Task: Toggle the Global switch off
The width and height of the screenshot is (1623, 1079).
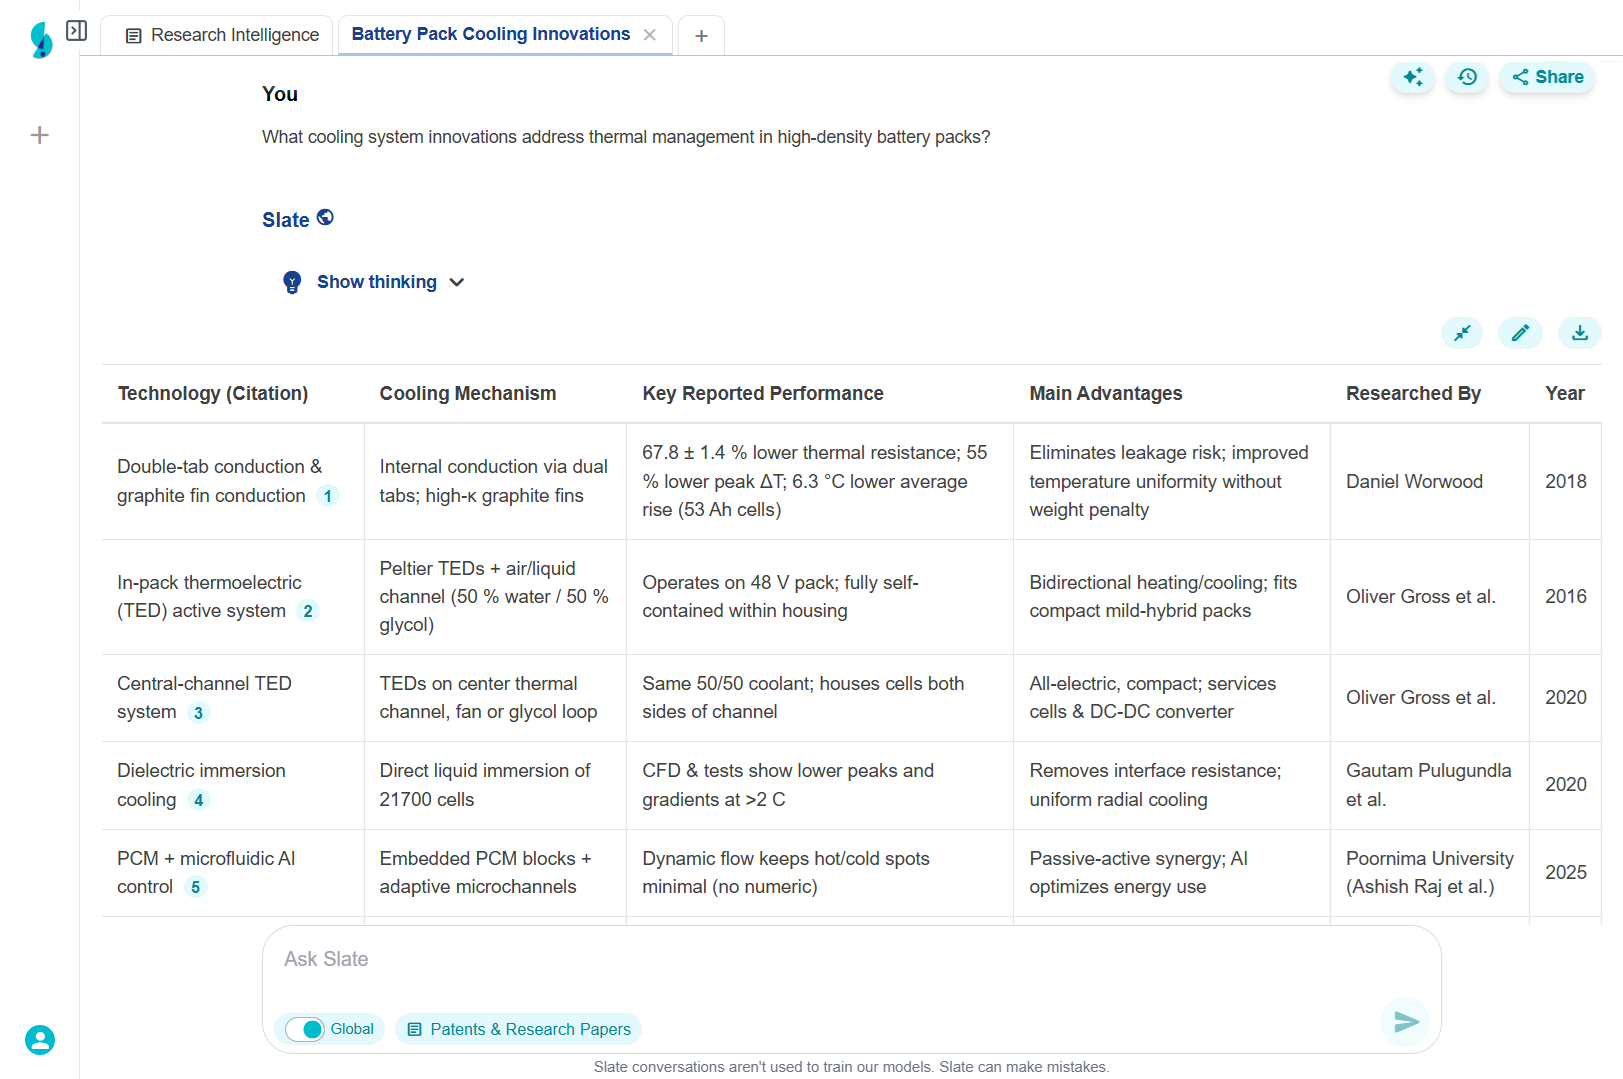Action: tap(305, 1029)
